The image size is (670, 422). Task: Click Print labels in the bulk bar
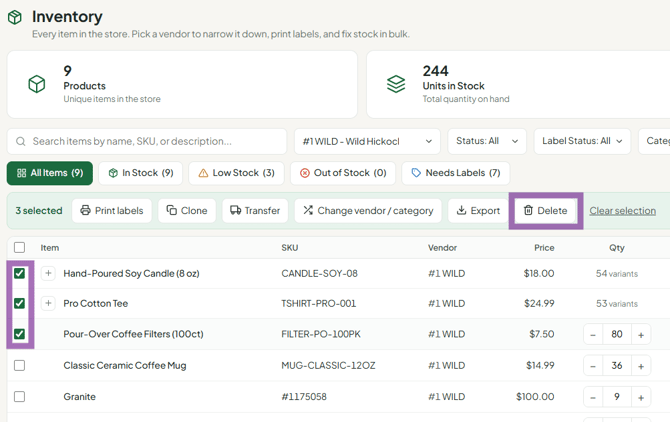point(112,211)
